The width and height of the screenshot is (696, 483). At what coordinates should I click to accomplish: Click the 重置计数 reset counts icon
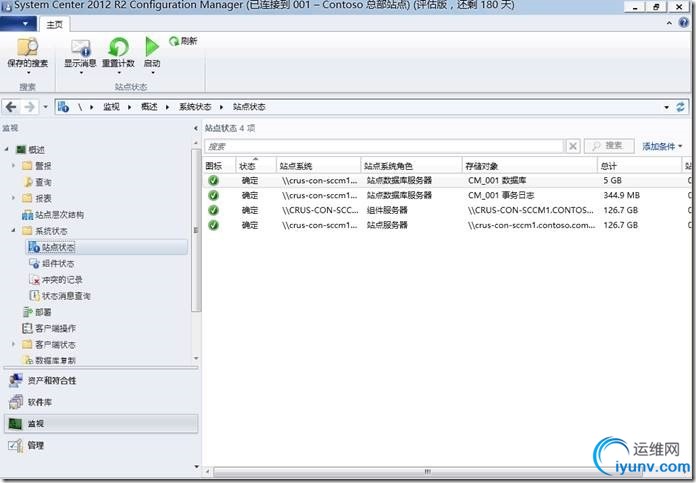(119, 47)
